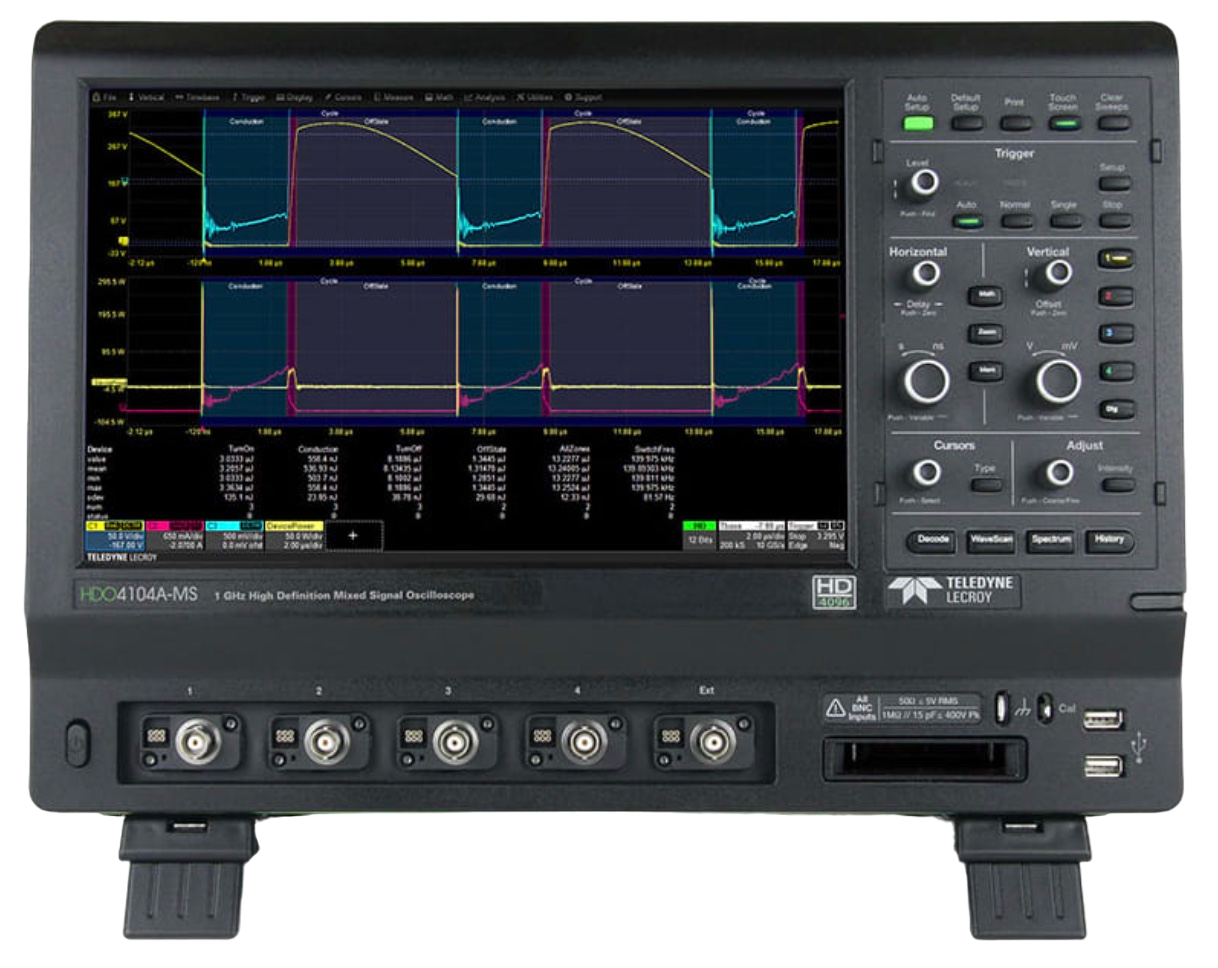
Task: Push the Cursors select knob
Action: pyautogui.click(x=926, y=473)
